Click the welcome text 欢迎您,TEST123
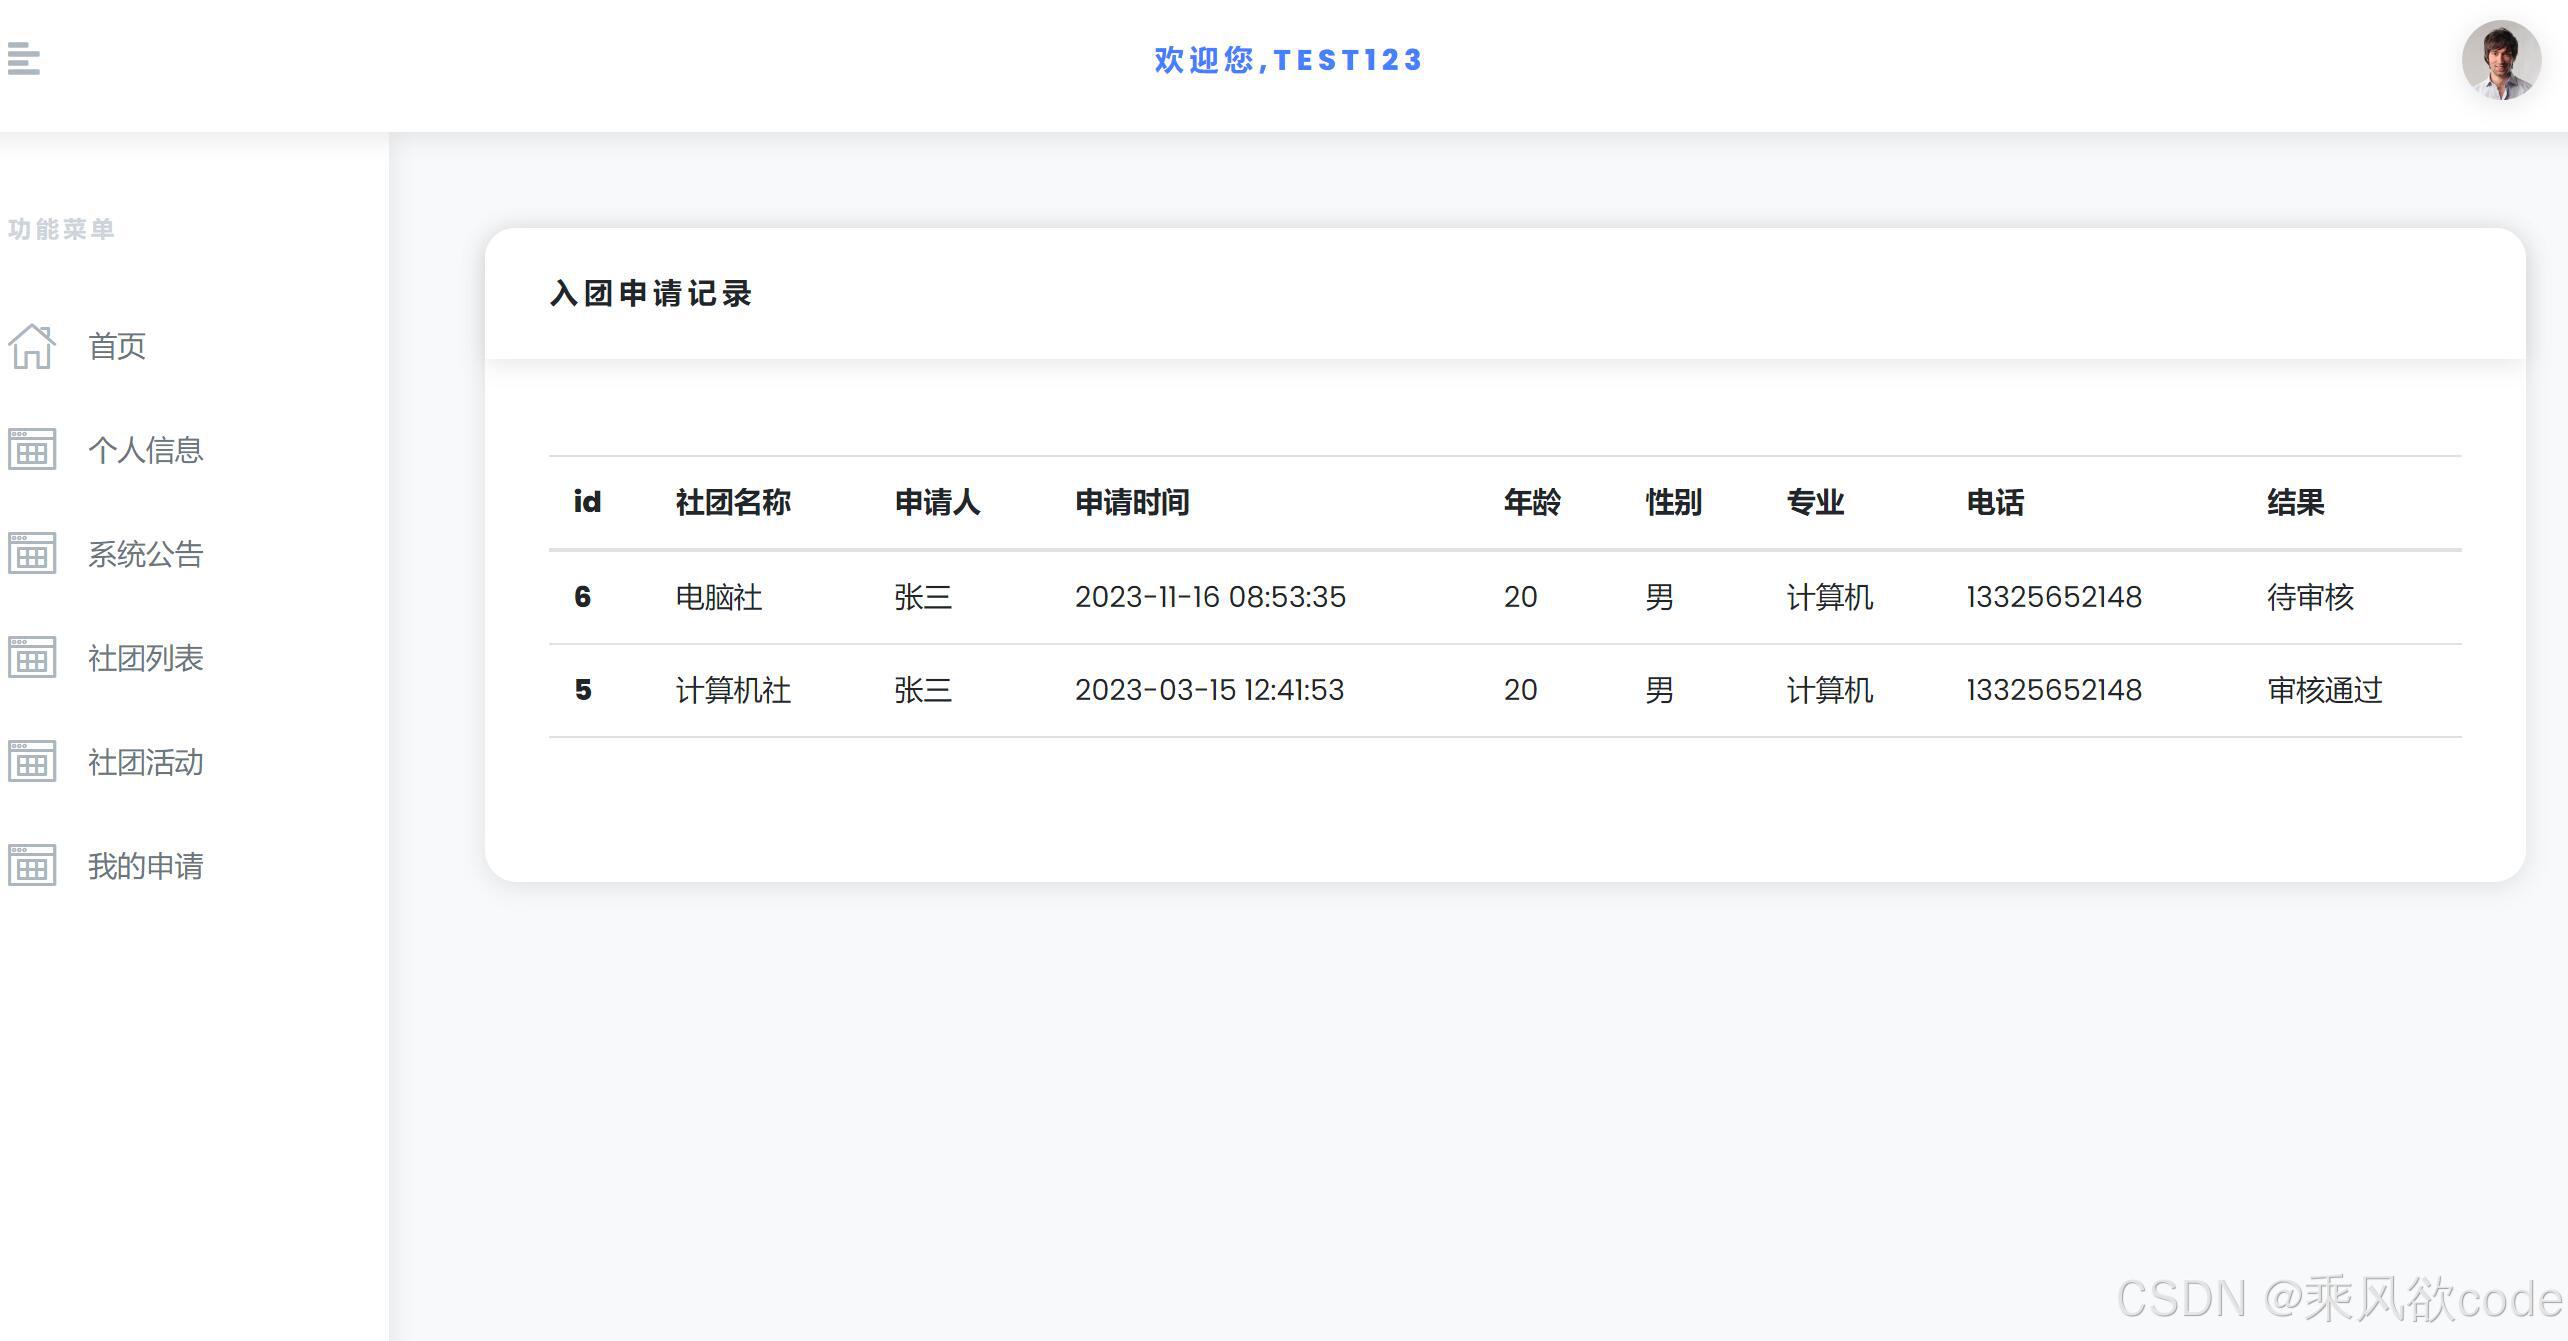Screen dimensions: 2568x1341 tap(1288, 60)
